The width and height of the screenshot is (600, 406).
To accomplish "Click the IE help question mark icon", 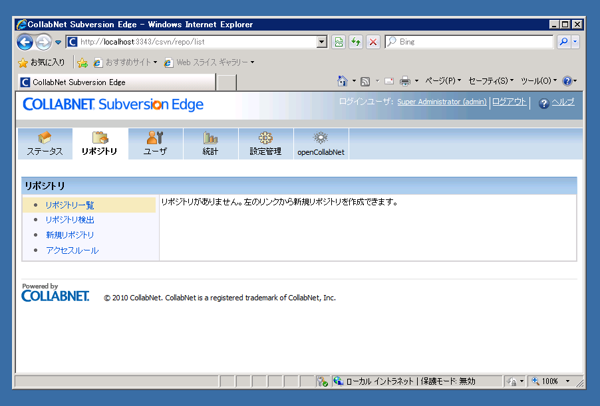I will (567, 81).
